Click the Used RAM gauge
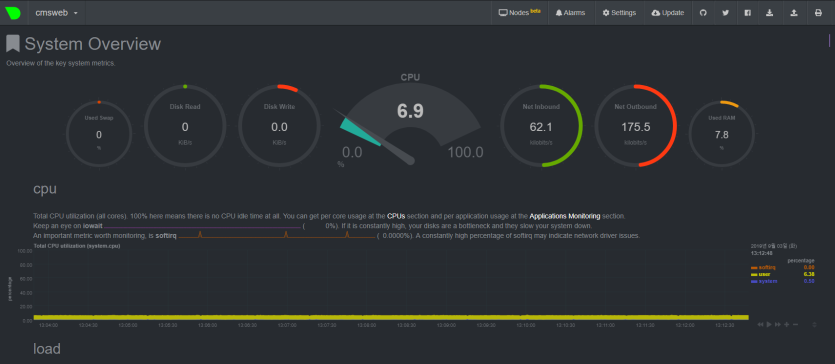This screenshot has height=364, width=835. click(722, 133)
